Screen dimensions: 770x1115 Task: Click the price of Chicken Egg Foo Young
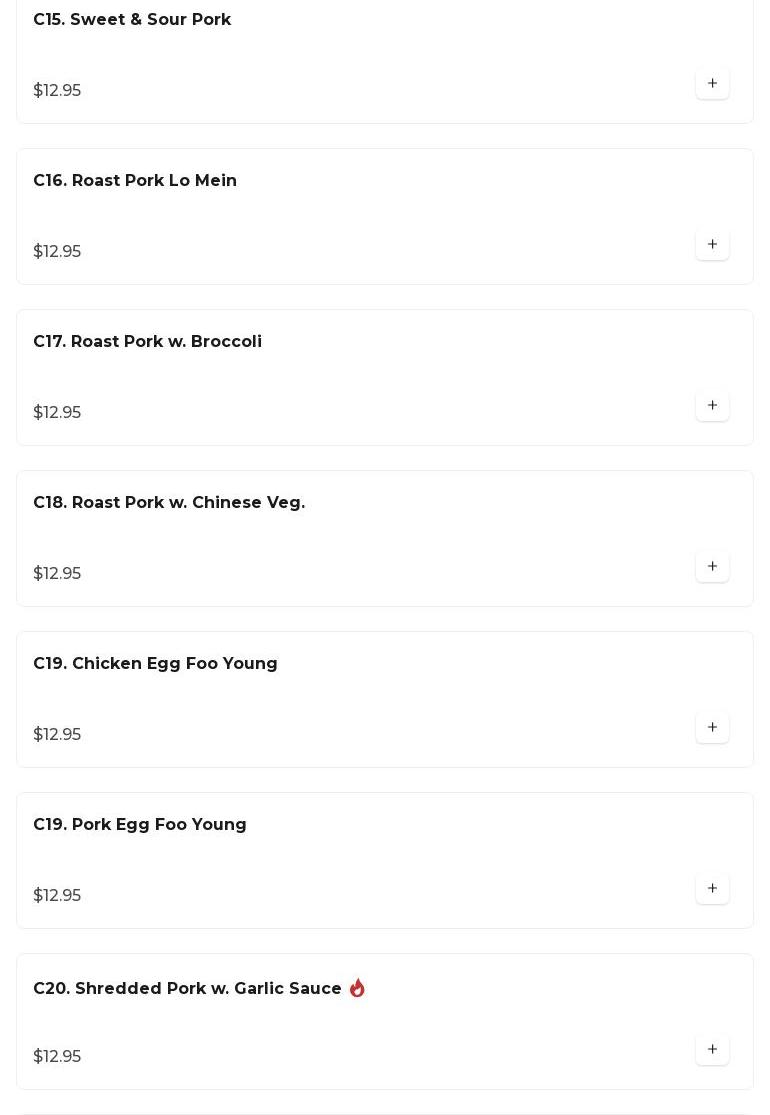(x=57, y=735)
